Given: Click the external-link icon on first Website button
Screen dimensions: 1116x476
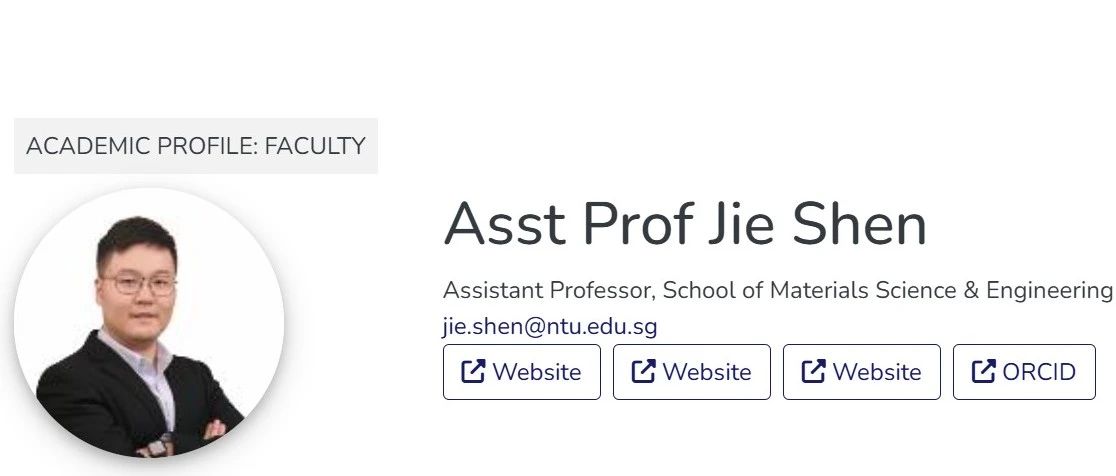Looking at the screenshot, I should pyautogui.click(x=473, y=371).
